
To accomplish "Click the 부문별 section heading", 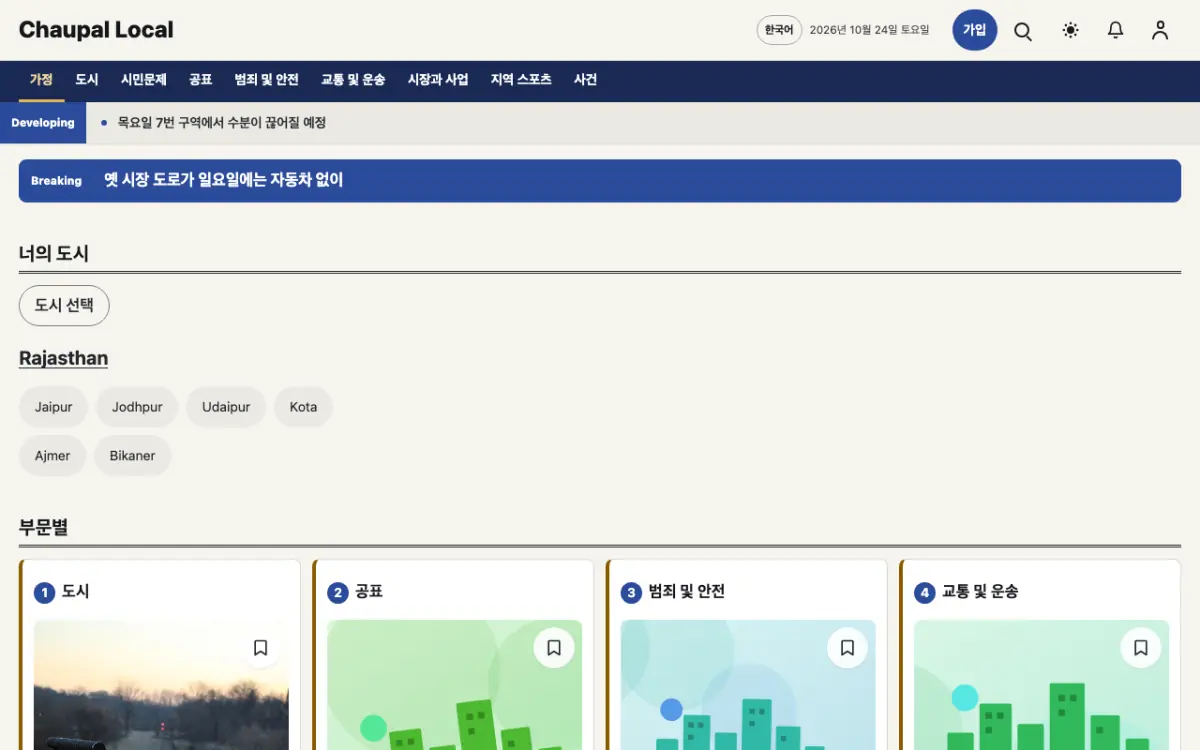I will 43,527.
